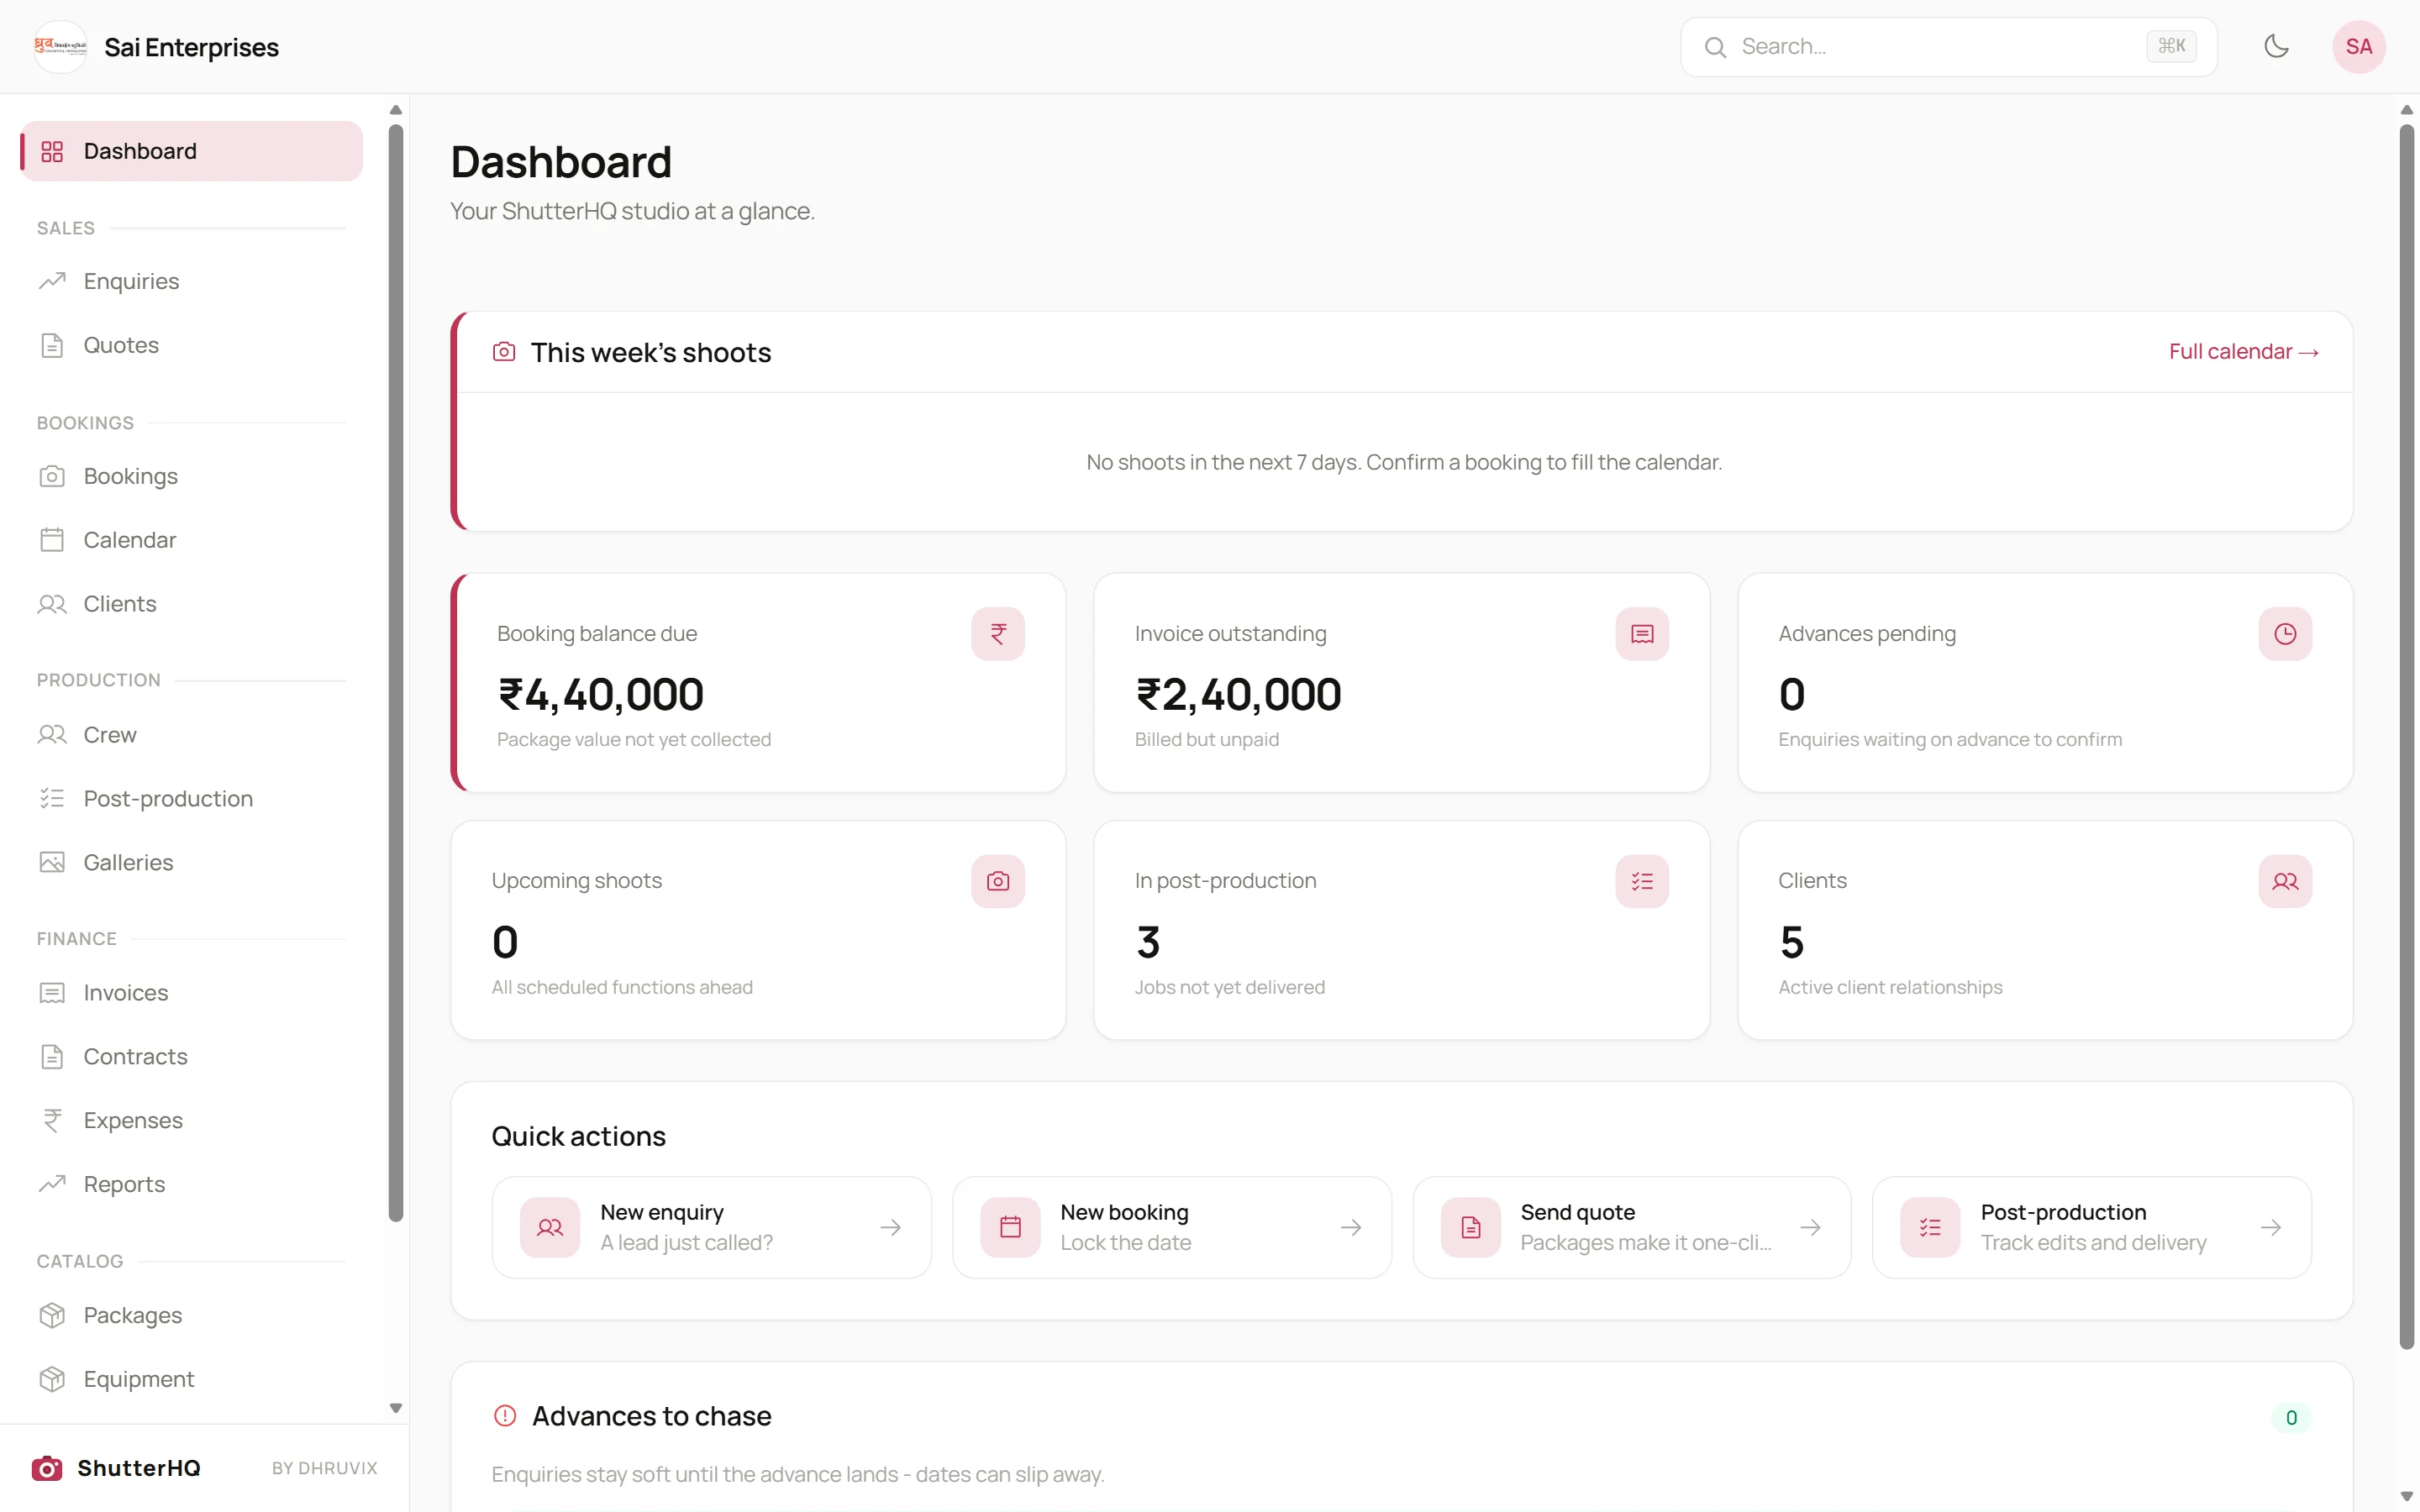The height and width of the screenshot is (1512, 2420).
Task: Click the Advances pending card
Action: click(2045, 683)
